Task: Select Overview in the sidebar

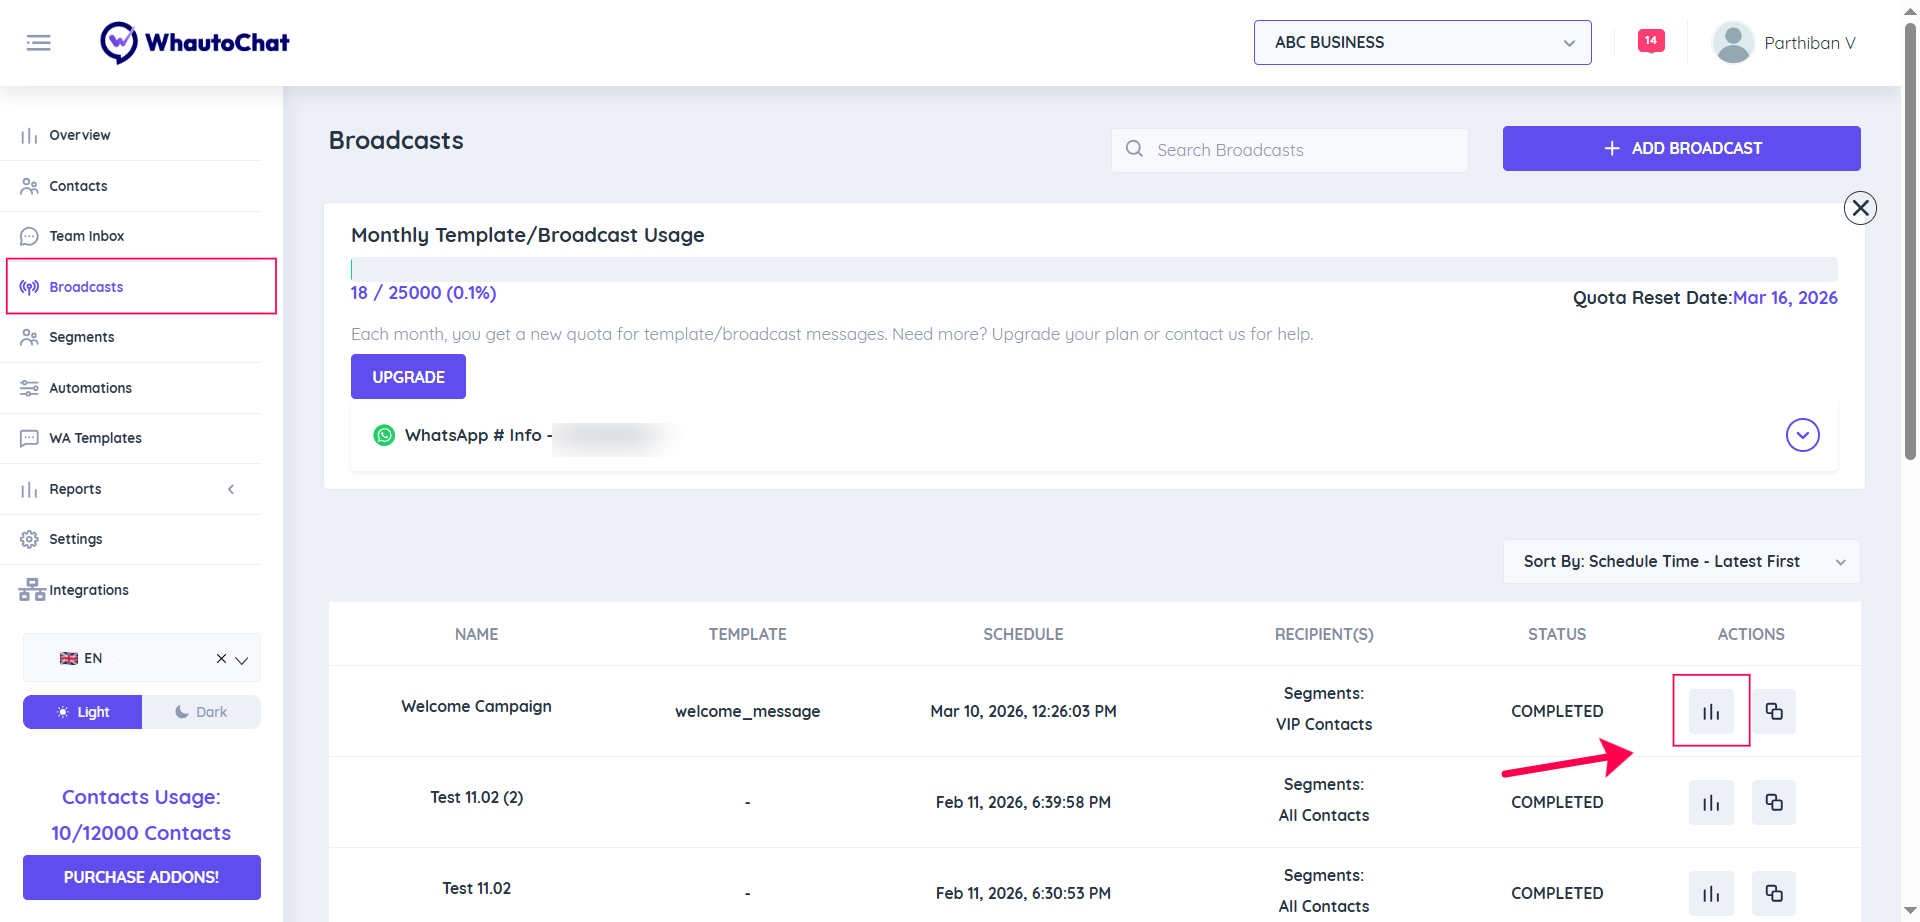Action: (80, 135)
